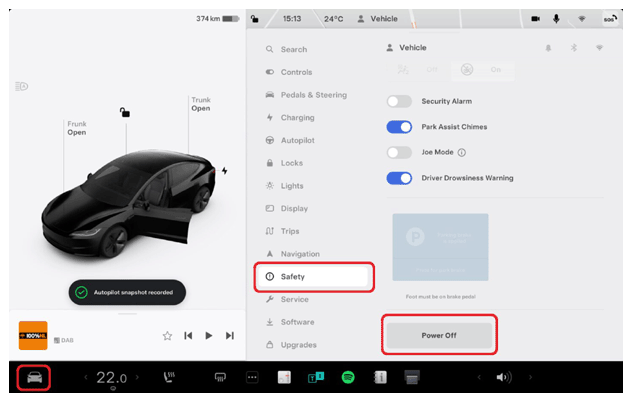This screenshot has width=632, height=402.
Task: Tap the notifications bell icon
Action: [548, 48]
